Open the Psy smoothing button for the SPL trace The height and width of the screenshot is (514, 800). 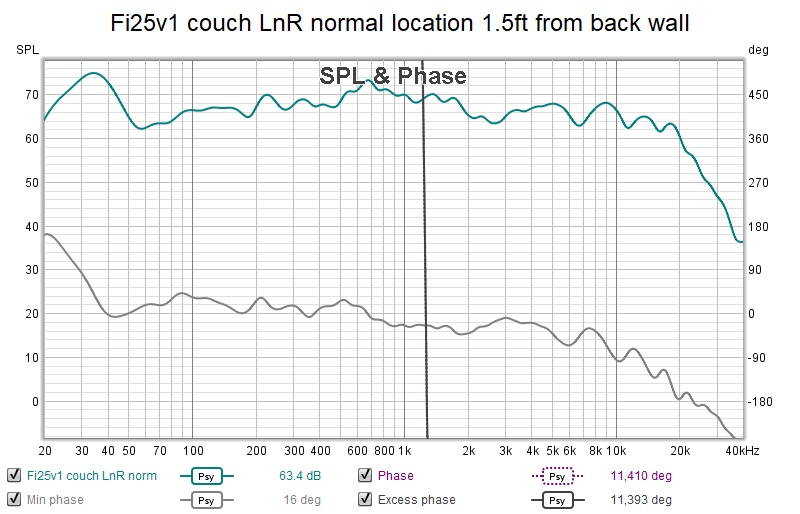tap(206, 476)
